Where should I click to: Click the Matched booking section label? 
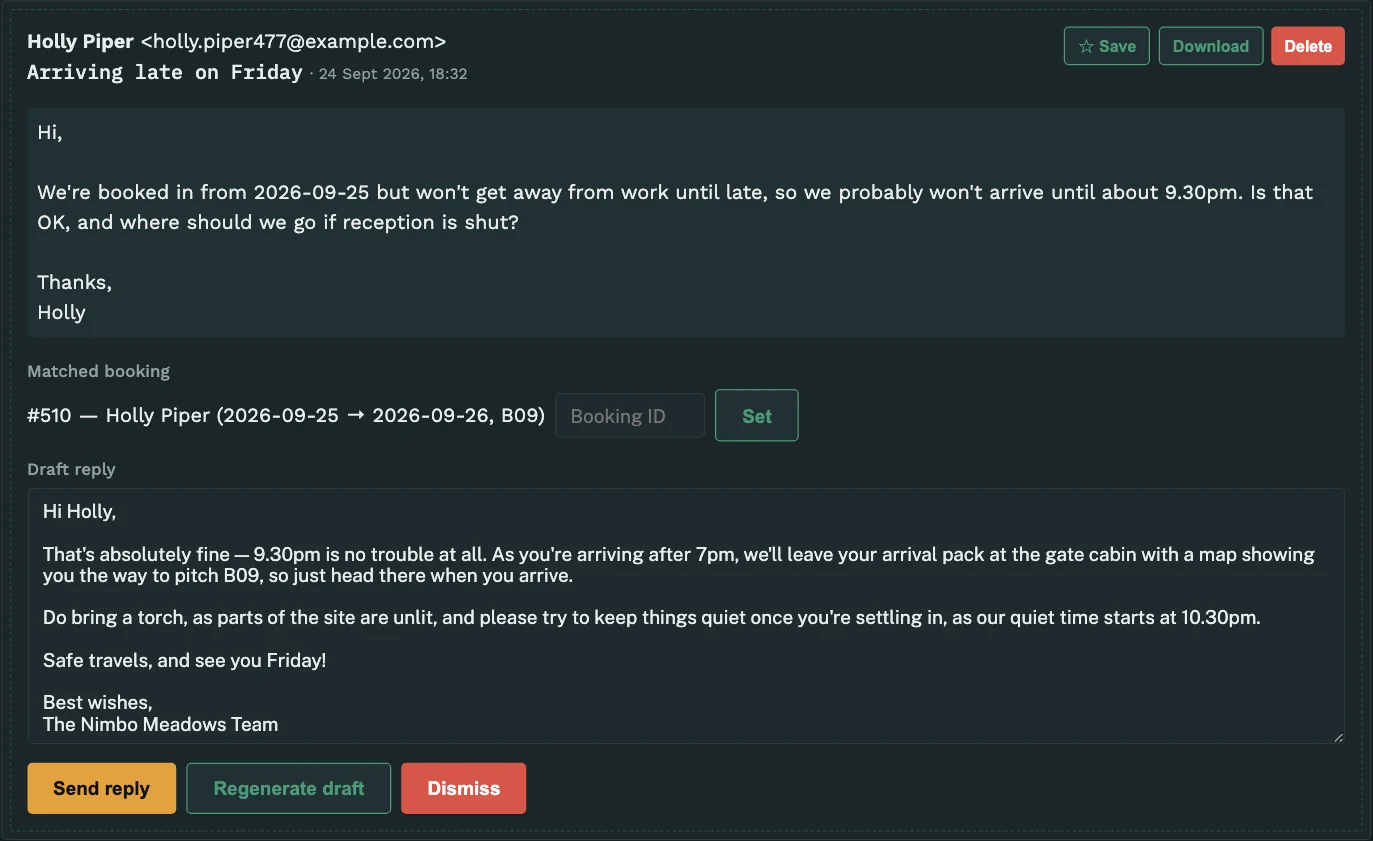point(98,371)
